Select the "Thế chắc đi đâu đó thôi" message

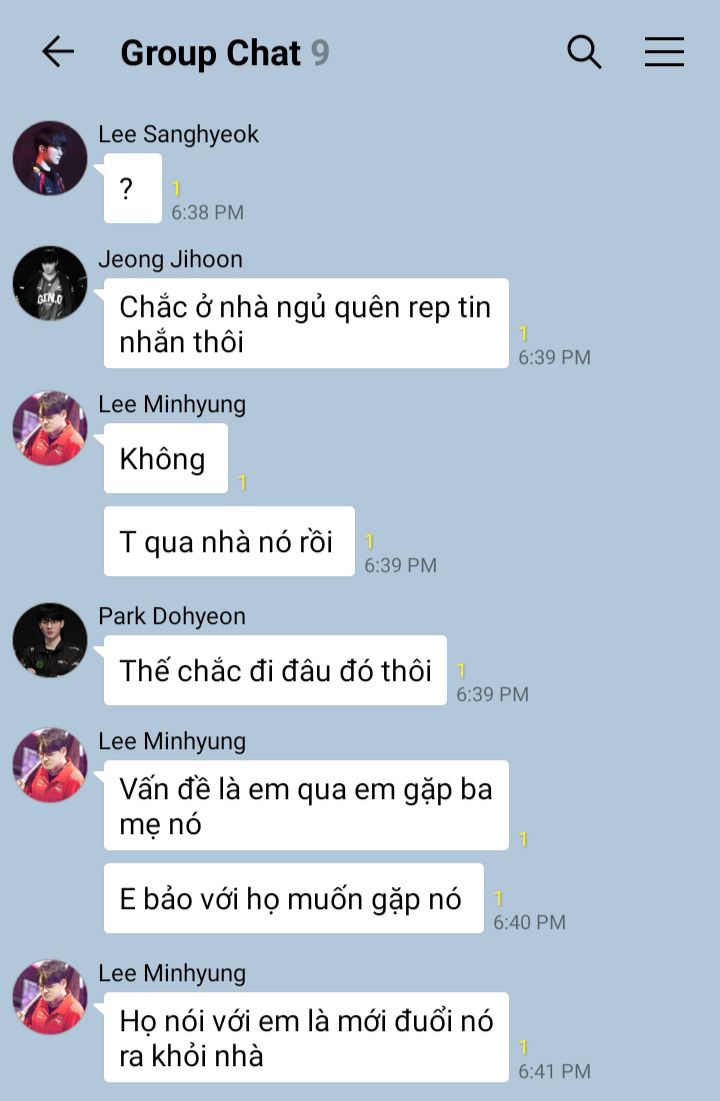point(275,671)
